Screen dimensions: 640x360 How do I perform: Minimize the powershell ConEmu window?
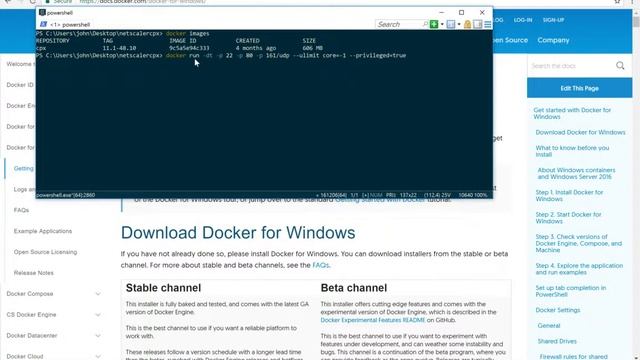(x=441, y=13)
